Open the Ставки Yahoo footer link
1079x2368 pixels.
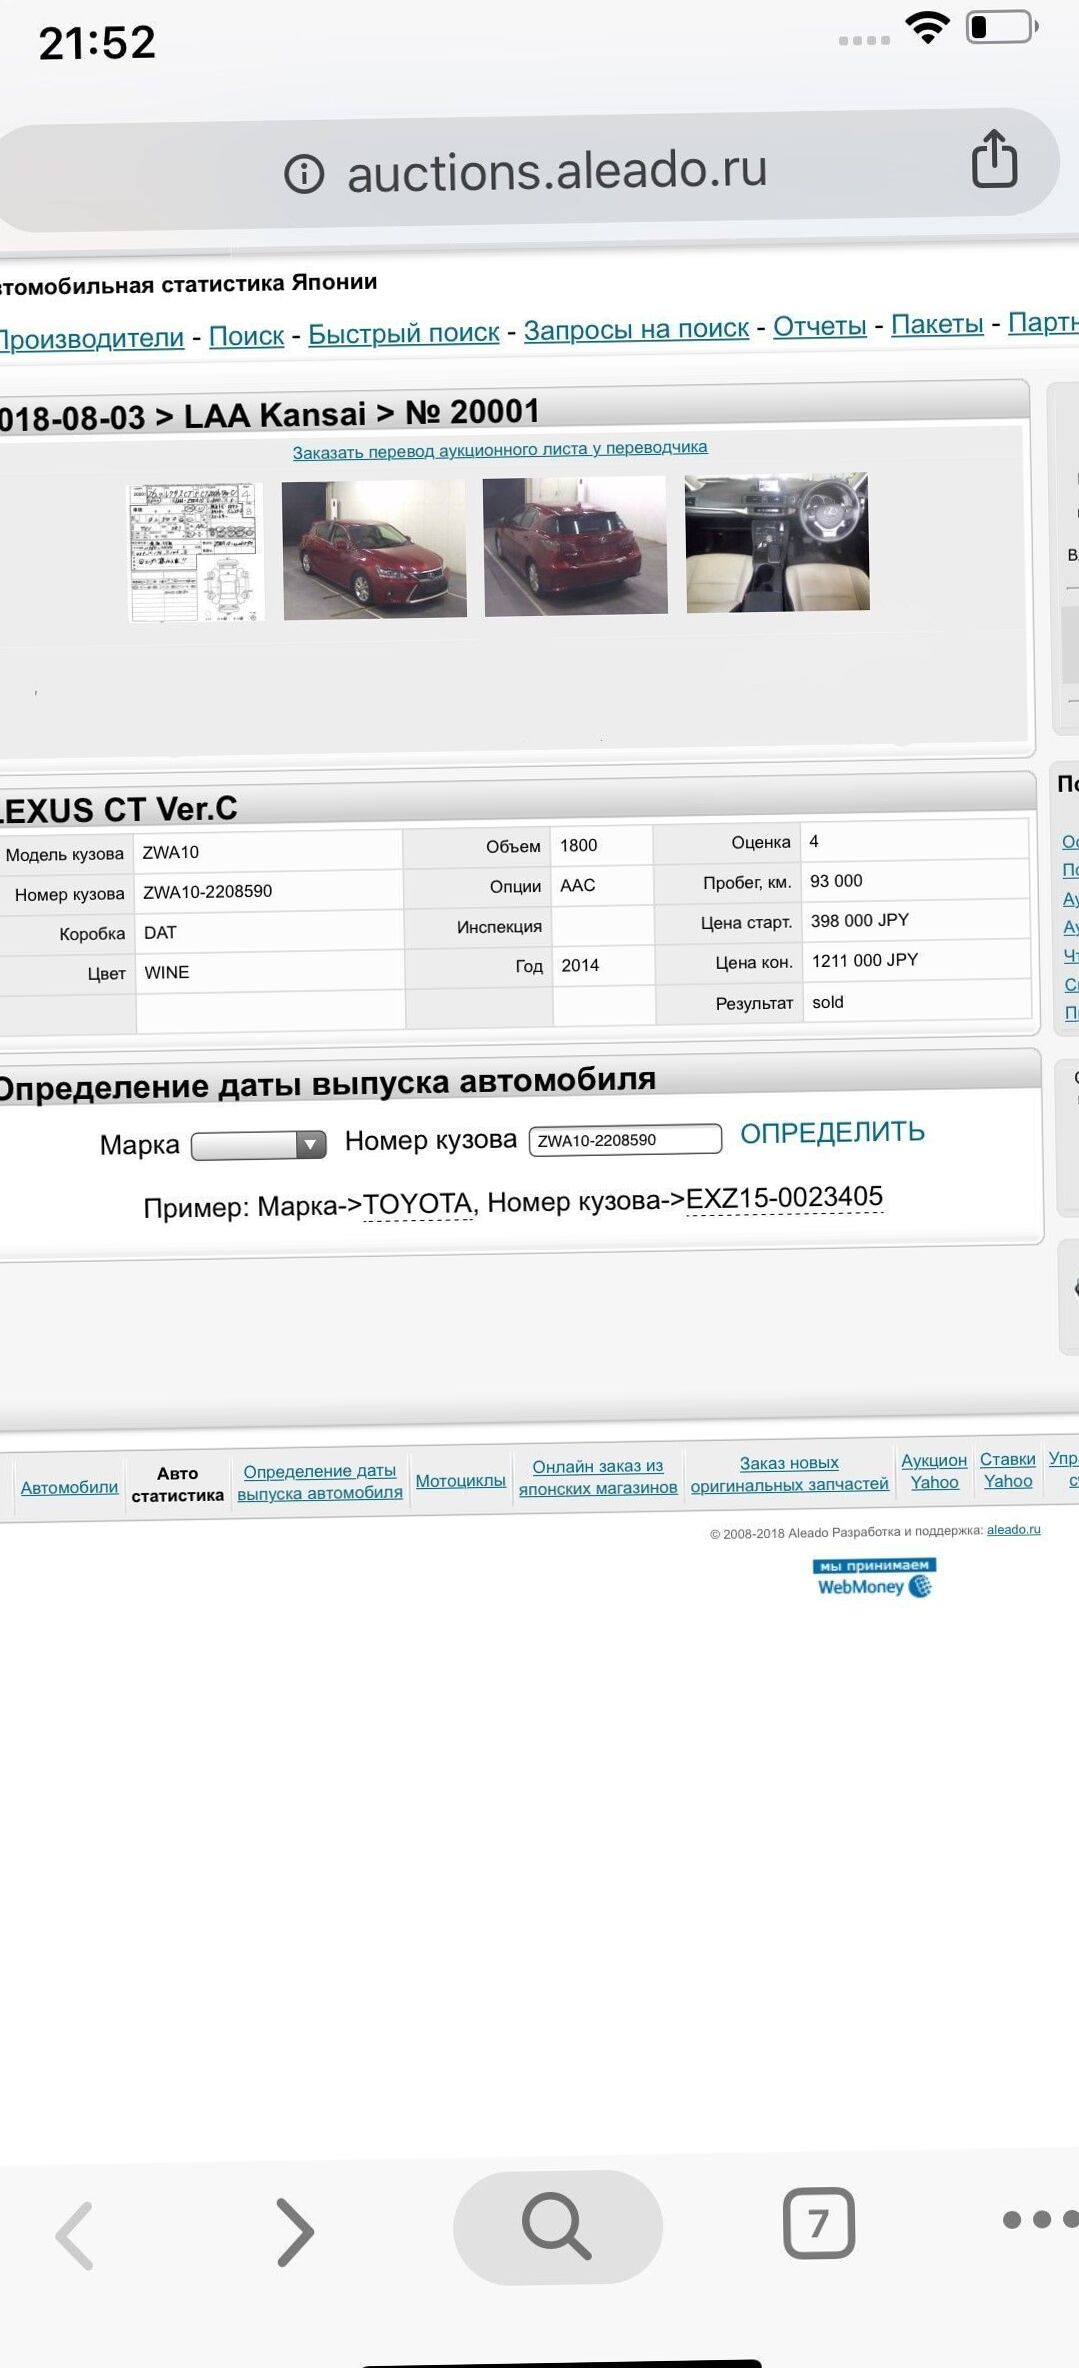coord(1007,1470)
